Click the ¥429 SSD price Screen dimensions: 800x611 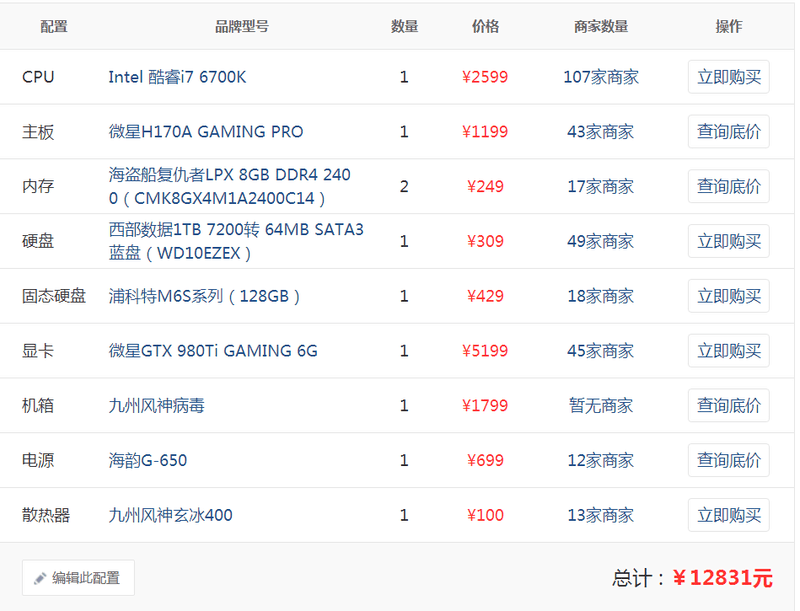click(x=485, y=296)
